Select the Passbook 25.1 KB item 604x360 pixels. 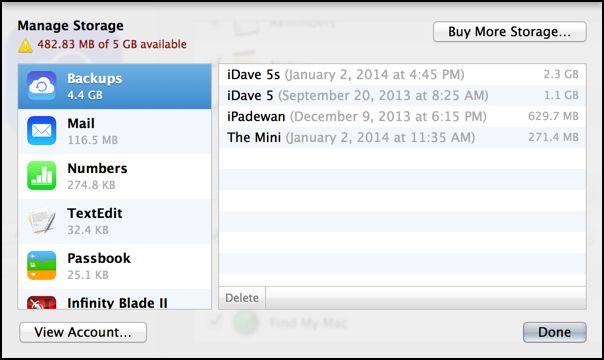point(114,266)
